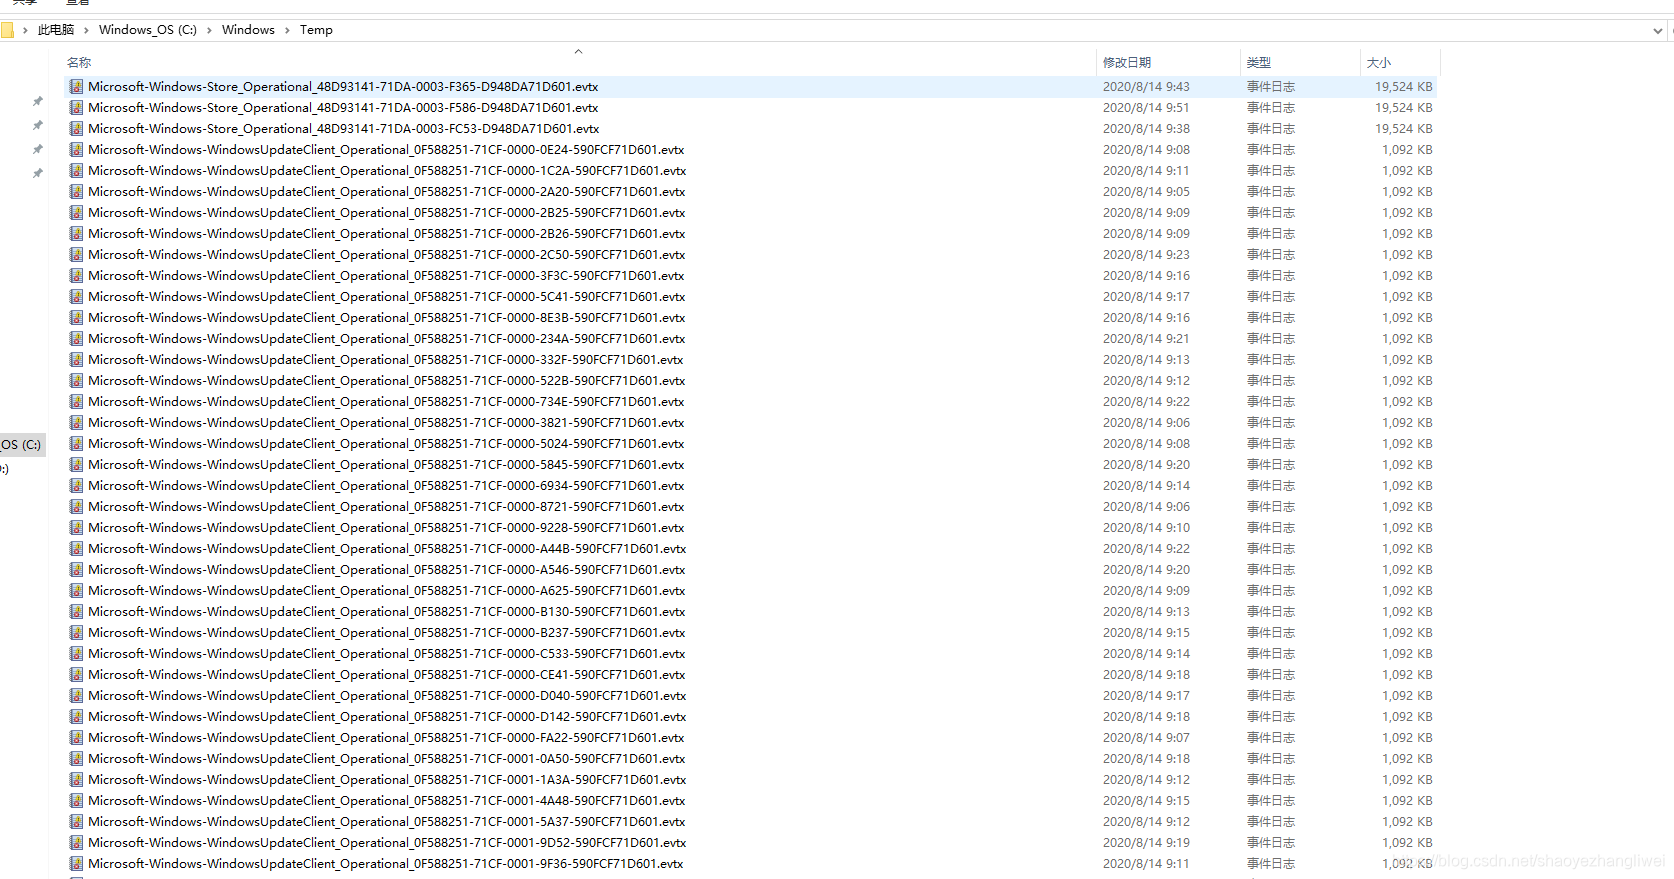This screenshot has height=879, width=1674.
Task: Select file name ending 0000-B237-590FCF71D601.evtx
Action: click(387, 633)
